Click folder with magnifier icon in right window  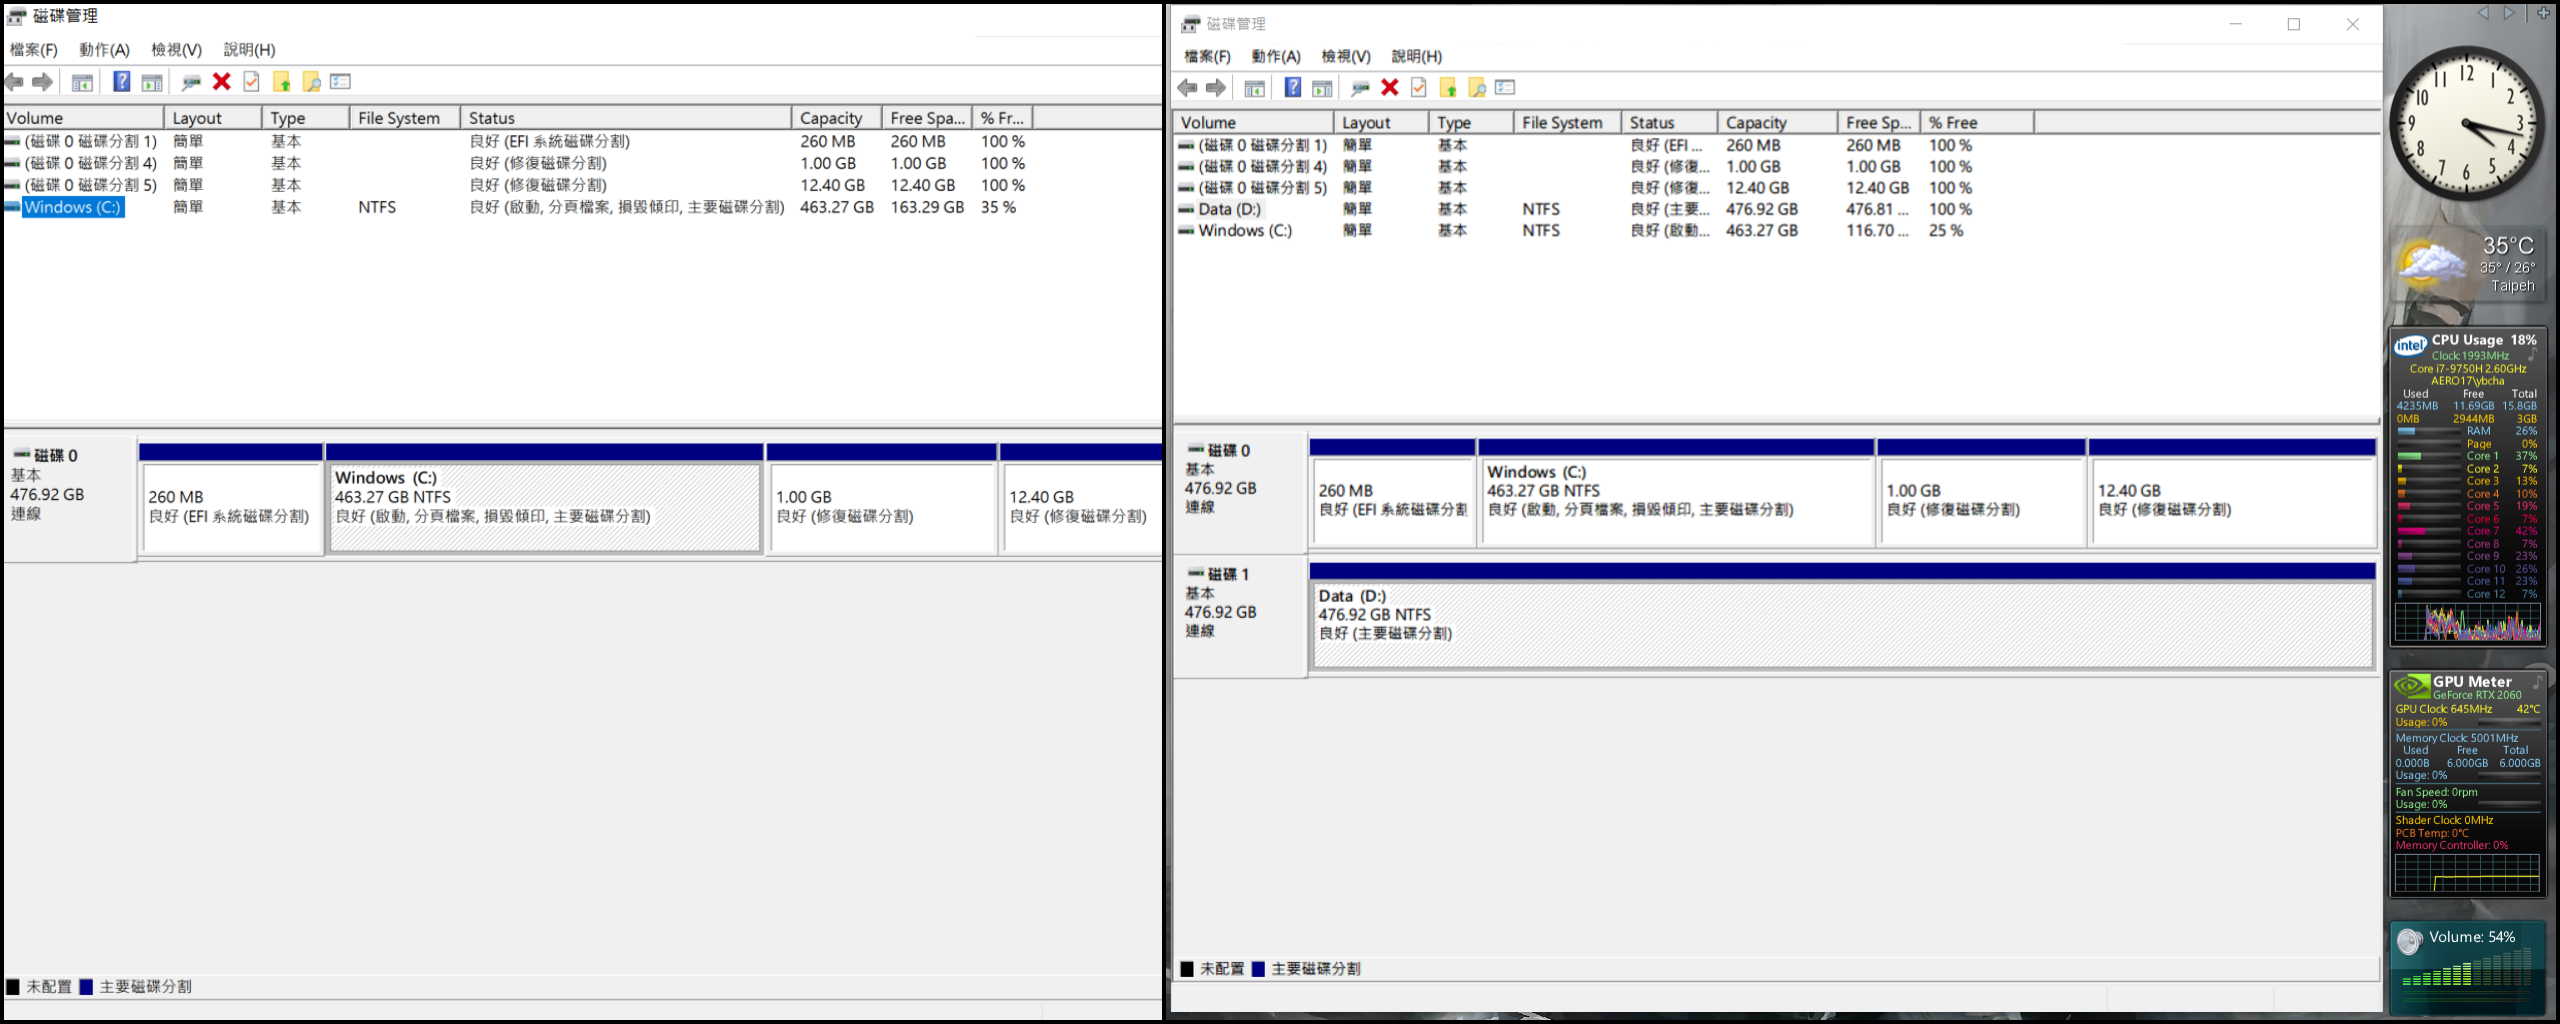pos(1477,88)
